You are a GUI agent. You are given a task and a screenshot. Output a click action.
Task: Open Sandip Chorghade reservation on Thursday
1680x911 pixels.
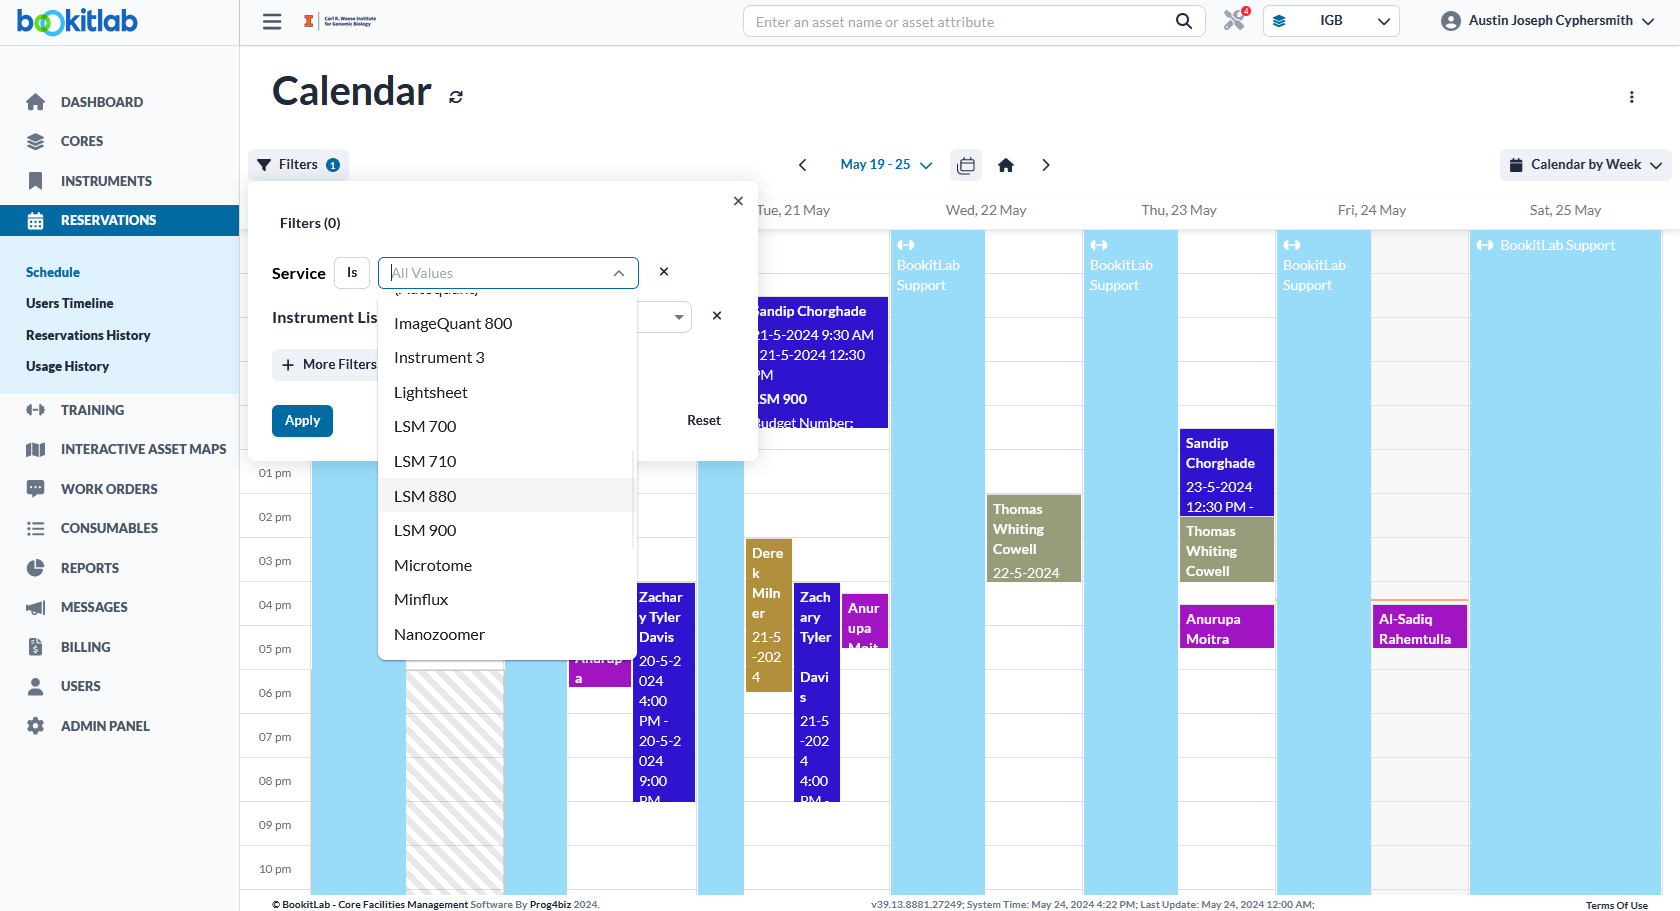(1226, 473)
